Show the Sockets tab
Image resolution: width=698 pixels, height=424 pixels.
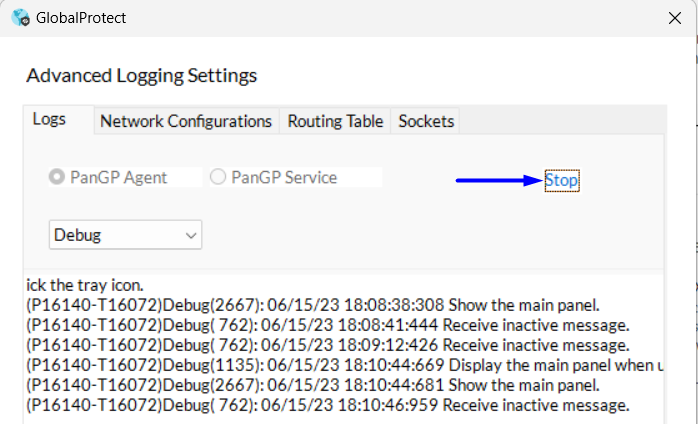coord(426,121)
